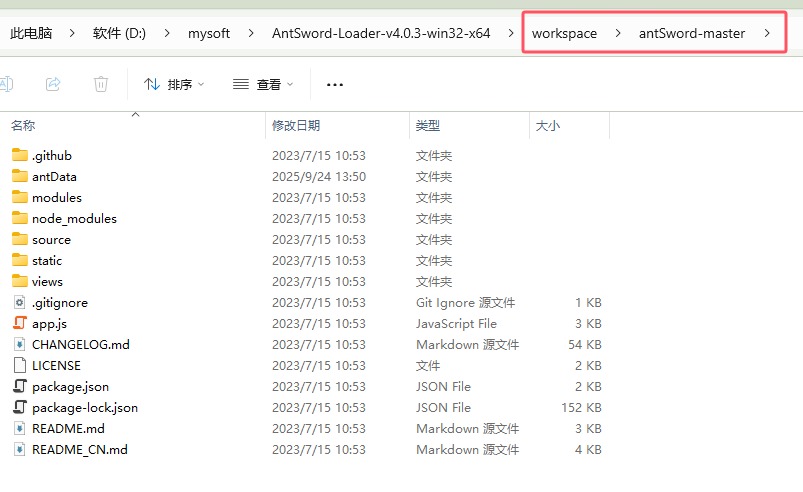The height and width of the screenshot is (492, 803).
Task: Expand chevron after AntSword-Loader breadcrumb
Action: tap(511, 33)
